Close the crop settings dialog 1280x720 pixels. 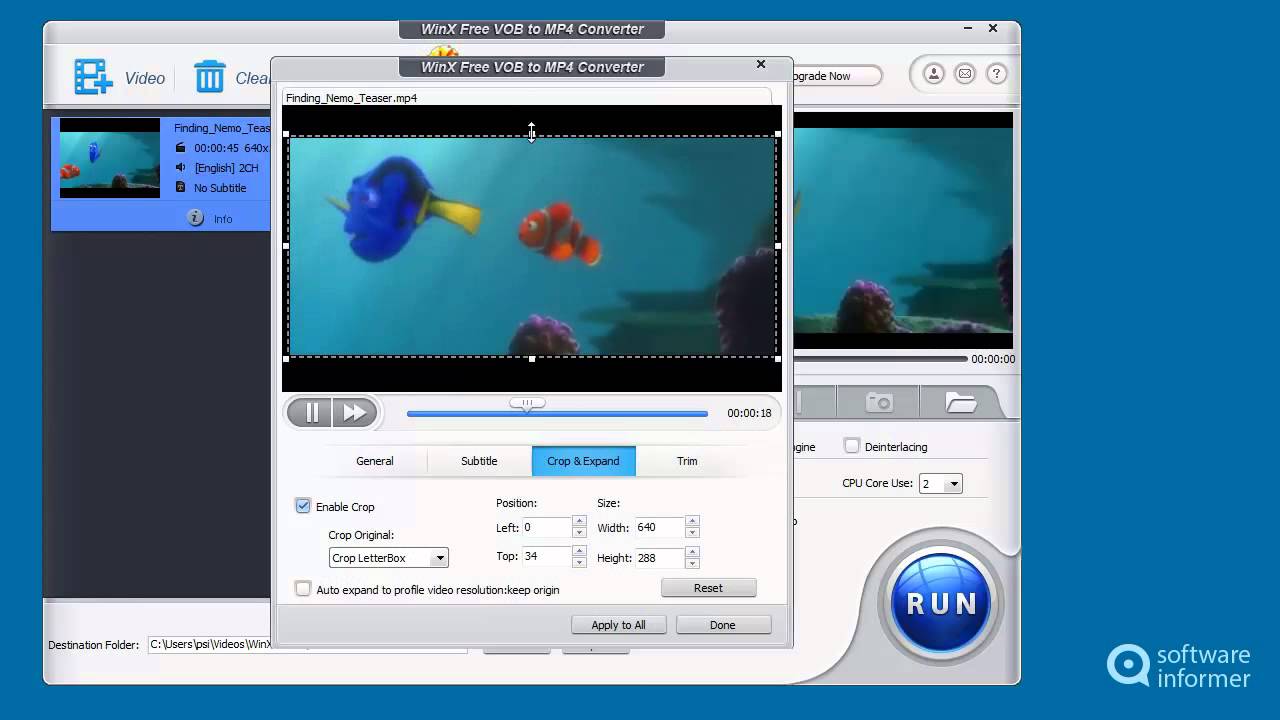click(x=761, y=64)
